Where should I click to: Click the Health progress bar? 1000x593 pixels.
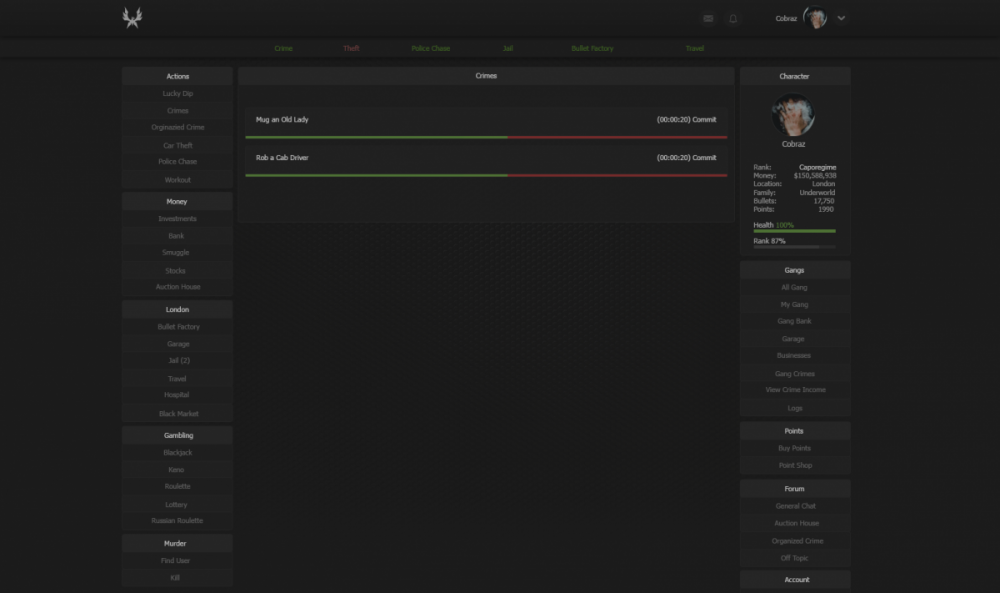click(794, 231)
